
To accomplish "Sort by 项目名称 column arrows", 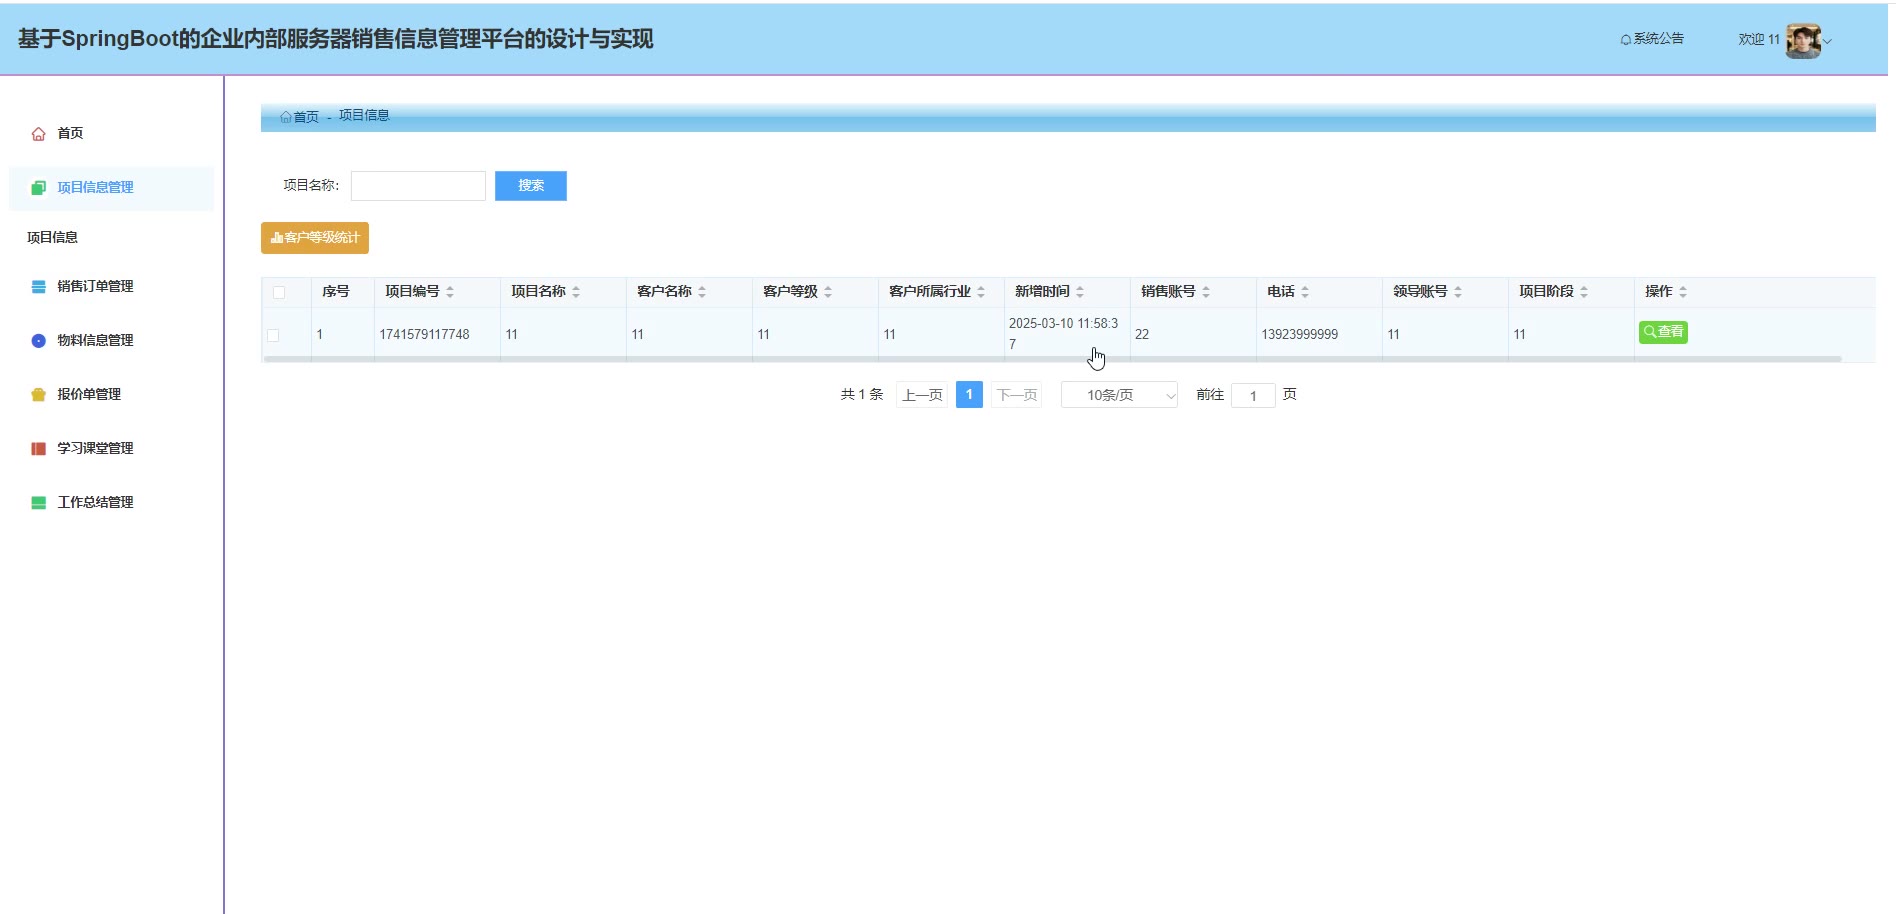I will point(576,292).
